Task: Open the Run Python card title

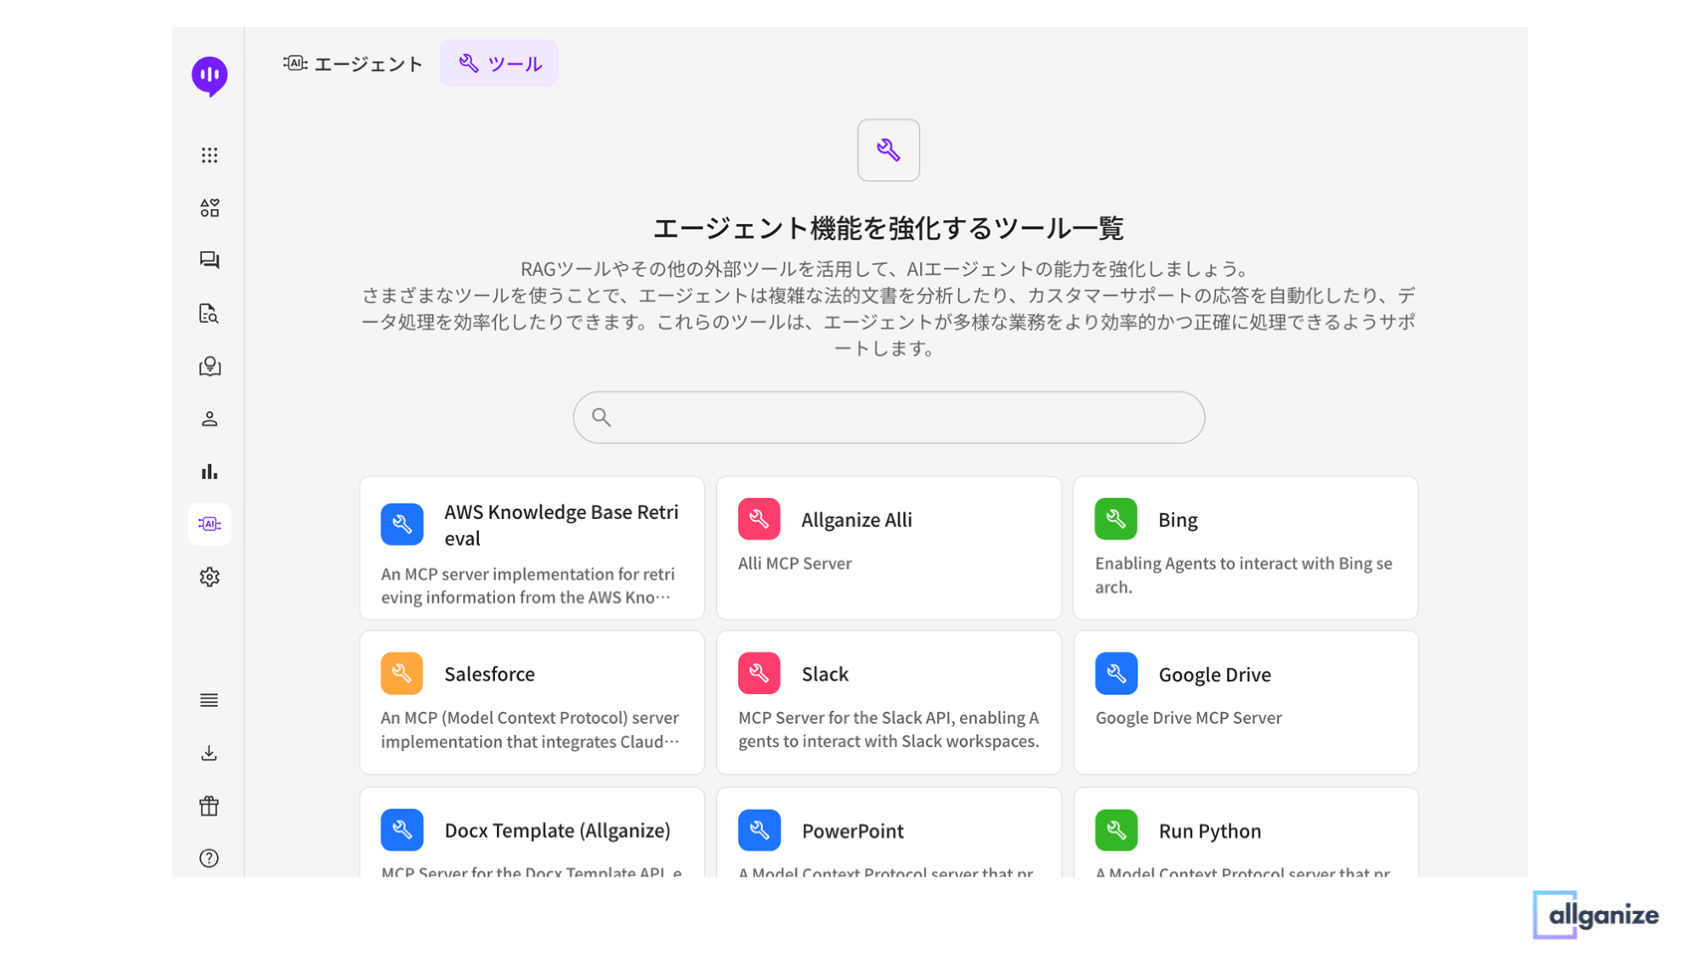Action: (x=1210, y=830)
